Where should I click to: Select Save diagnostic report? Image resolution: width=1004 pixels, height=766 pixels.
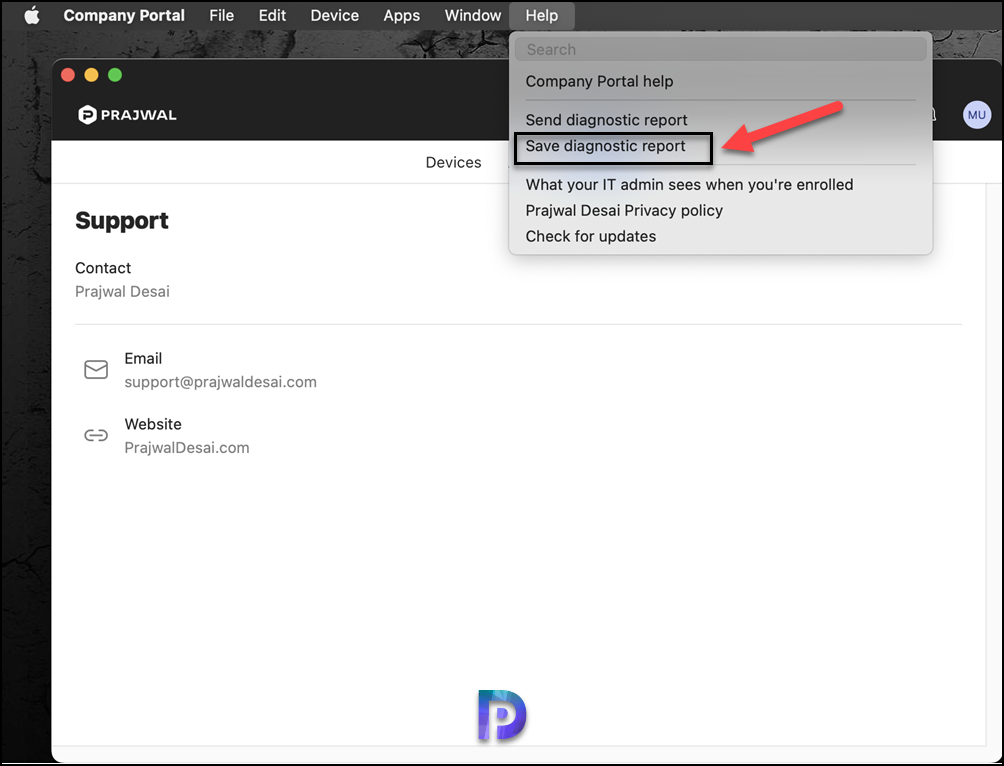[x=605, y=146]
